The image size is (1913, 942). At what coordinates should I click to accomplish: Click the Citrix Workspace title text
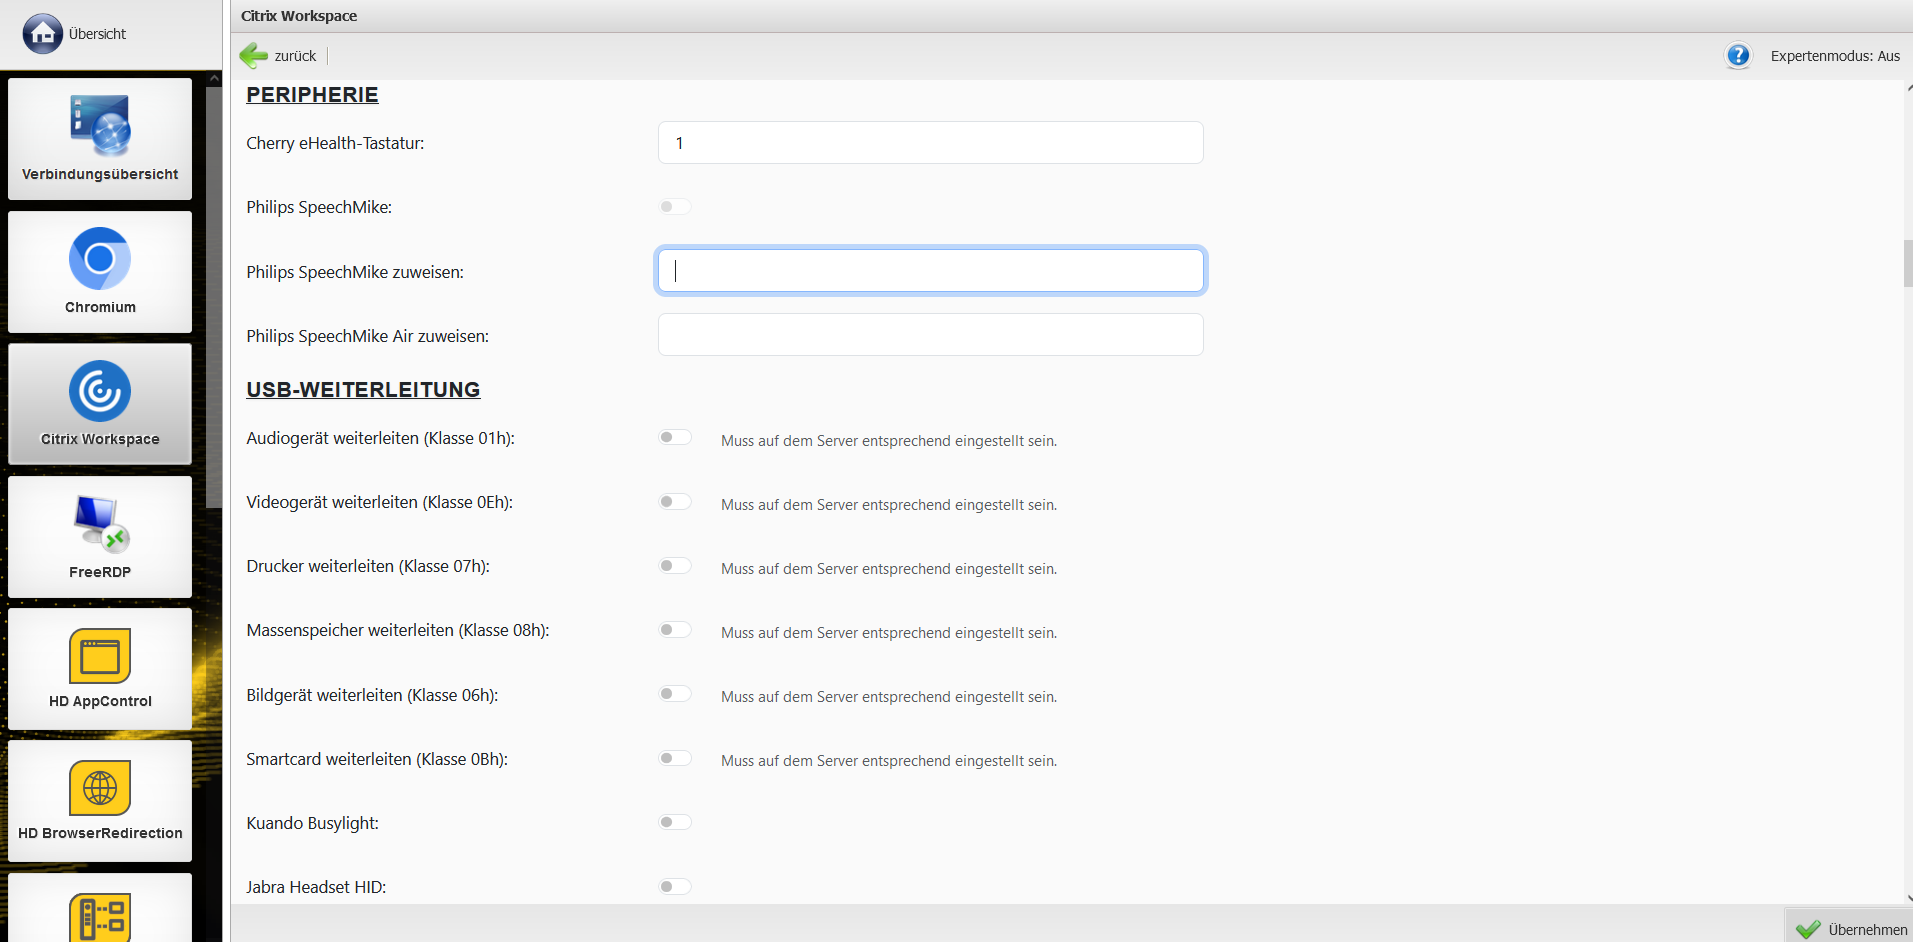click(x=299, y=16)
